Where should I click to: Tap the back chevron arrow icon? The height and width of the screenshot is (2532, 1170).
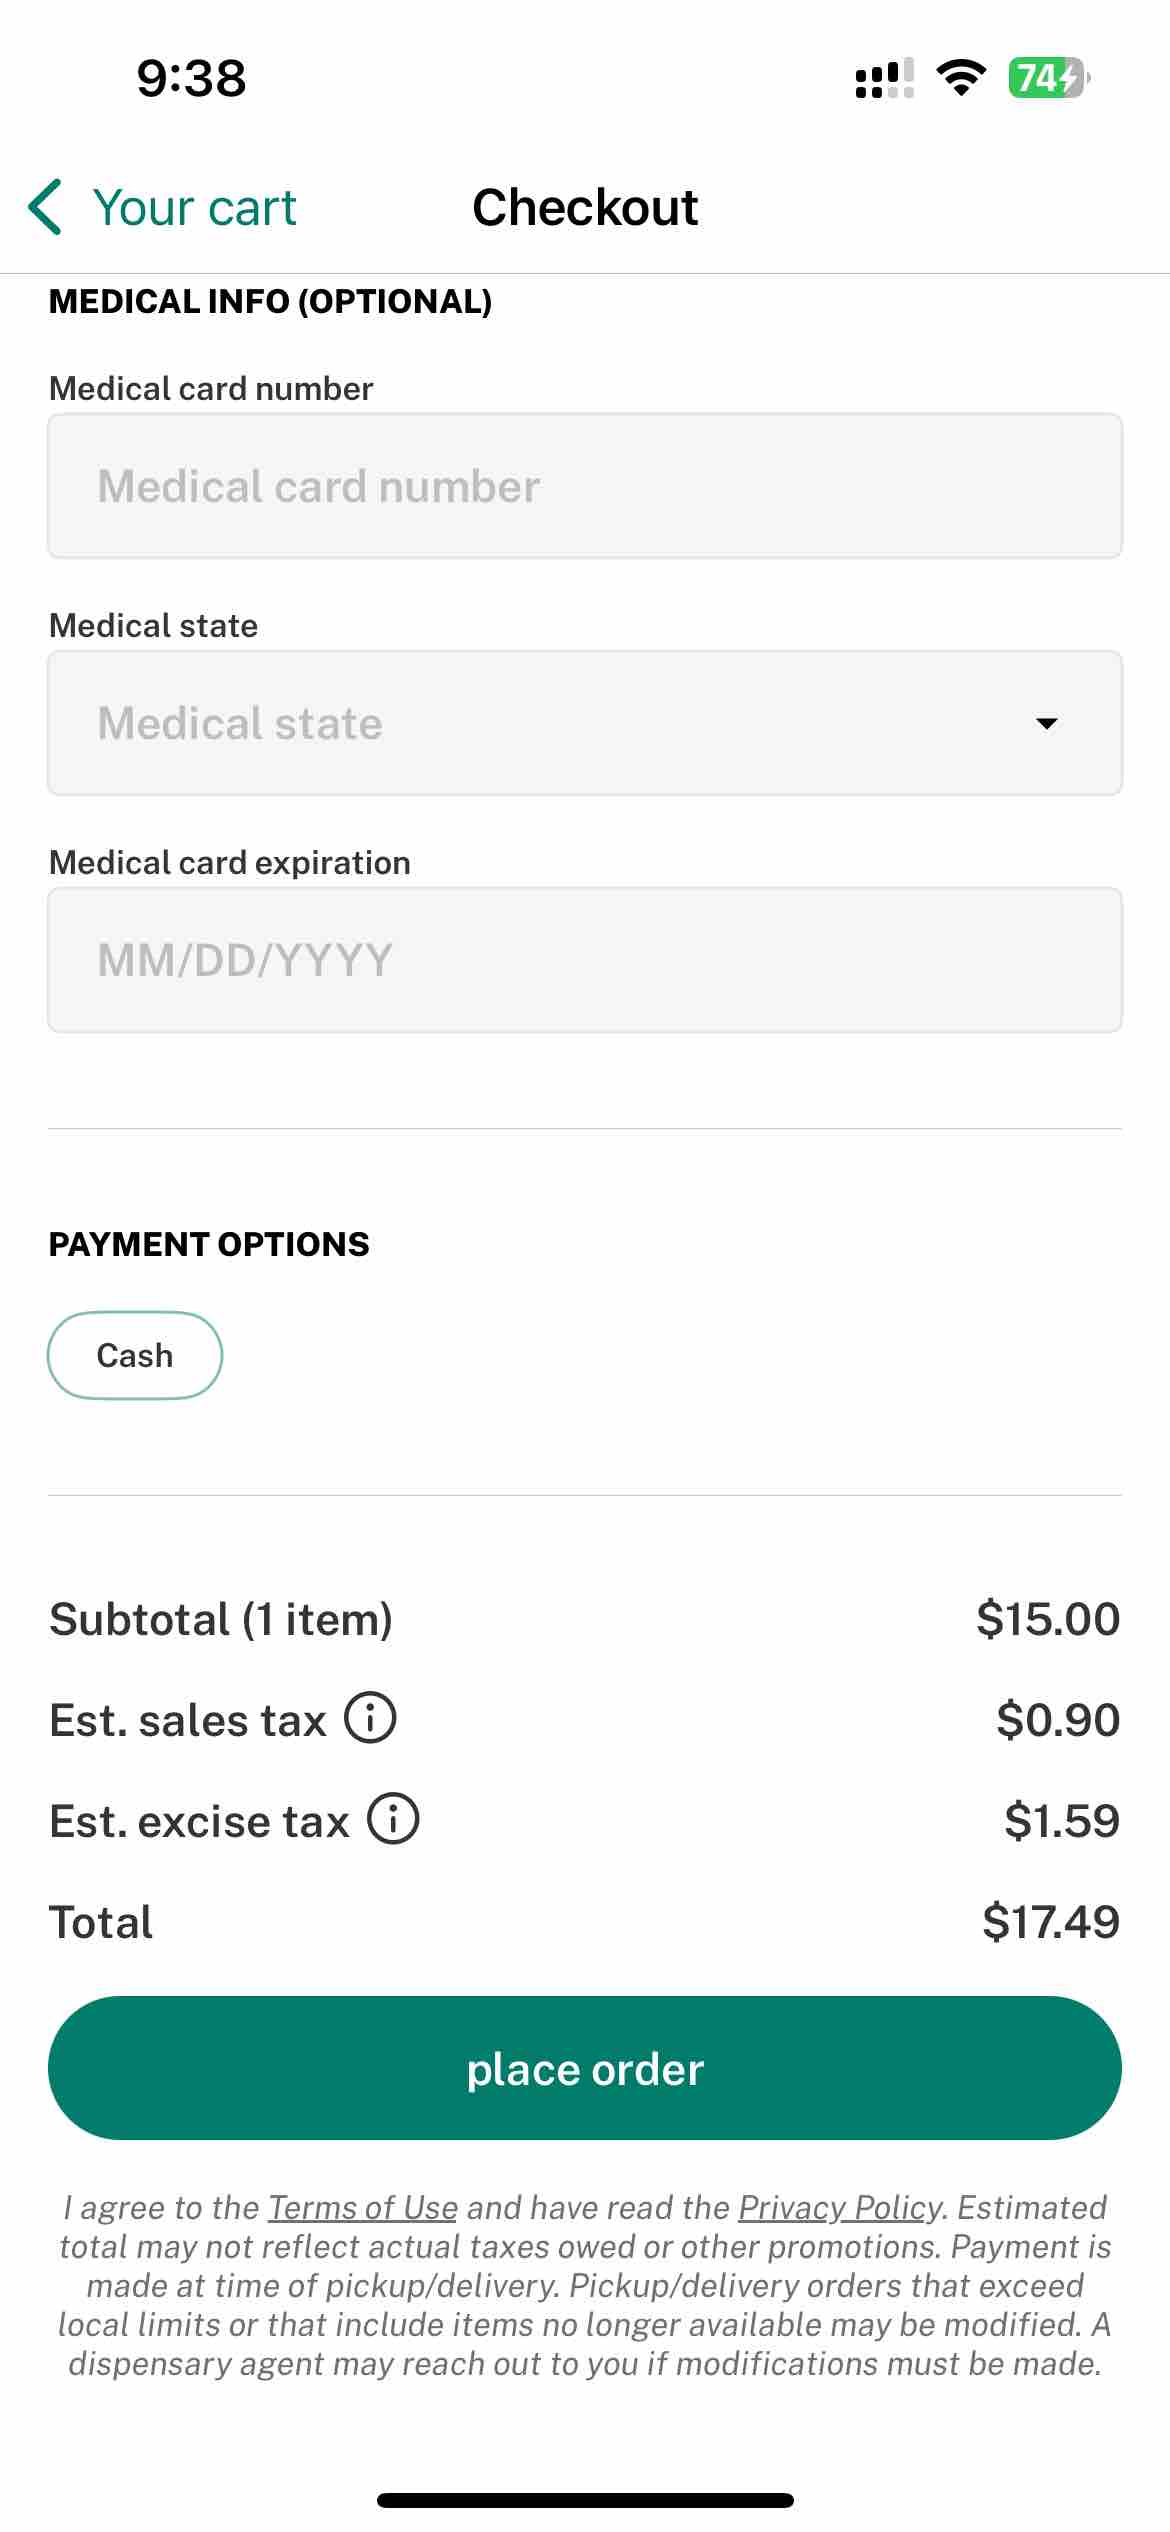(46, 207)
